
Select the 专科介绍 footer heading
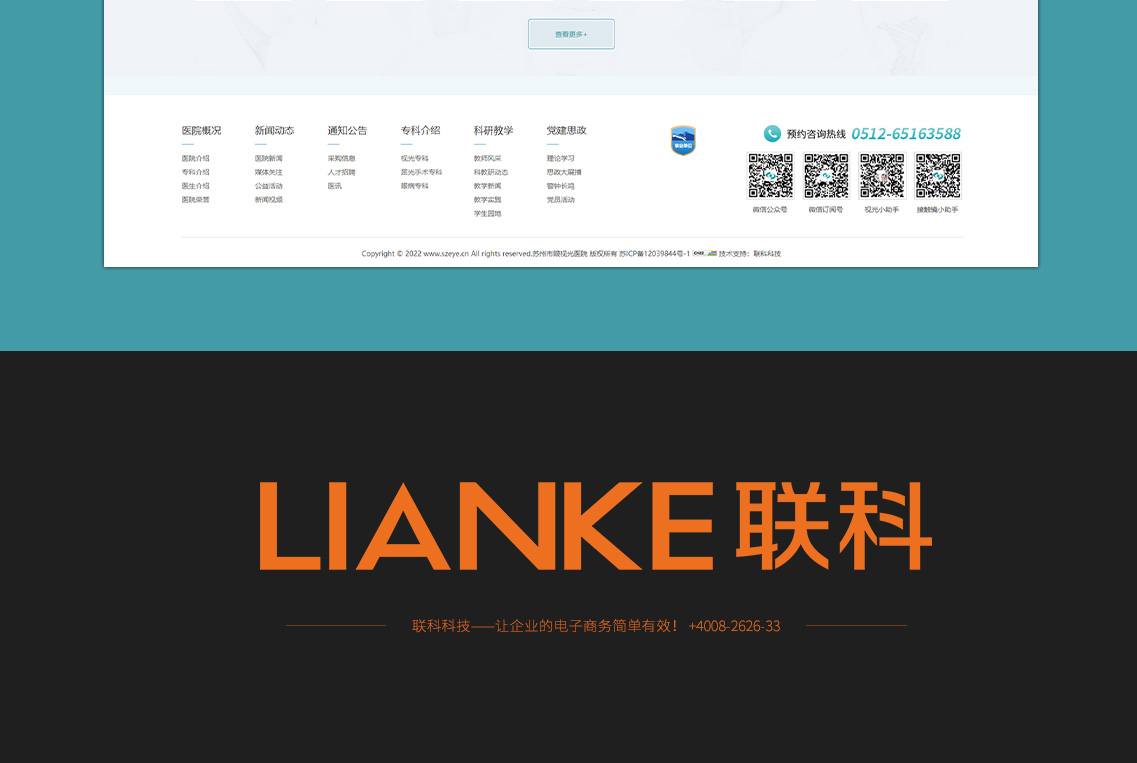click(420, 131)
